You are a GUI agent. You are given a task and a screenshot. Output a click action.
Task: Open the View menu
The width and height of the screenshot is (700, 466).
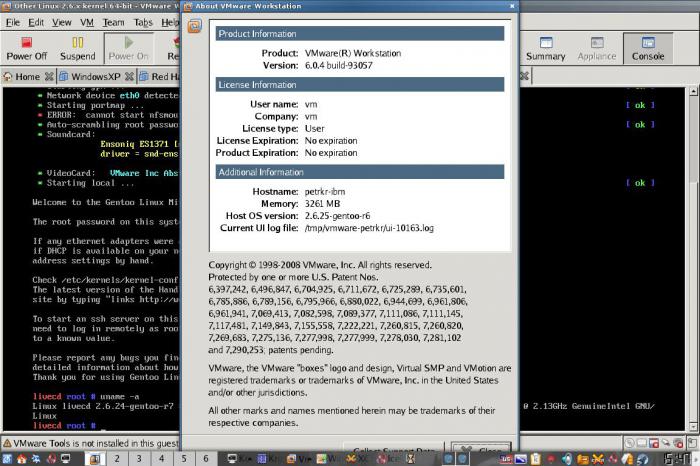click(62, 22)
